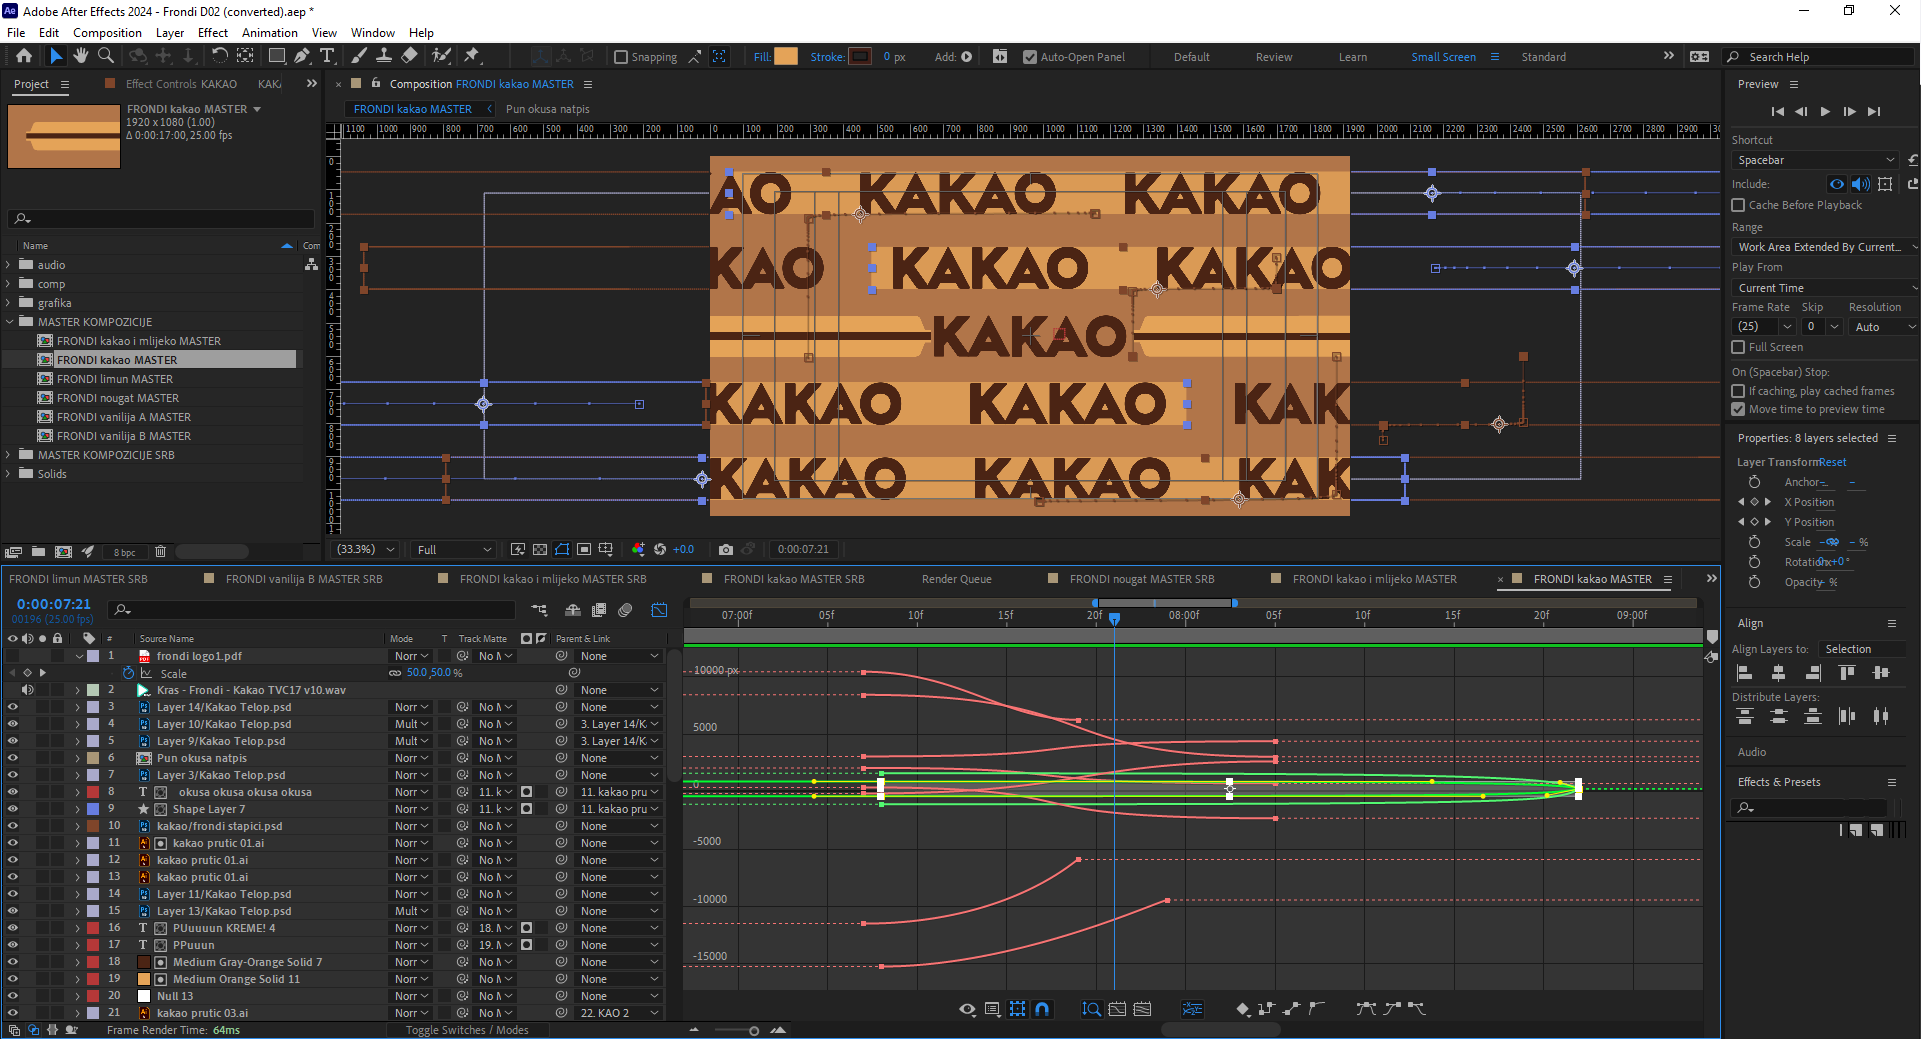This screenshot has width=1921, height=1039.
Task: Switch to 'Render Queue' tab
Action: point(956,579)
